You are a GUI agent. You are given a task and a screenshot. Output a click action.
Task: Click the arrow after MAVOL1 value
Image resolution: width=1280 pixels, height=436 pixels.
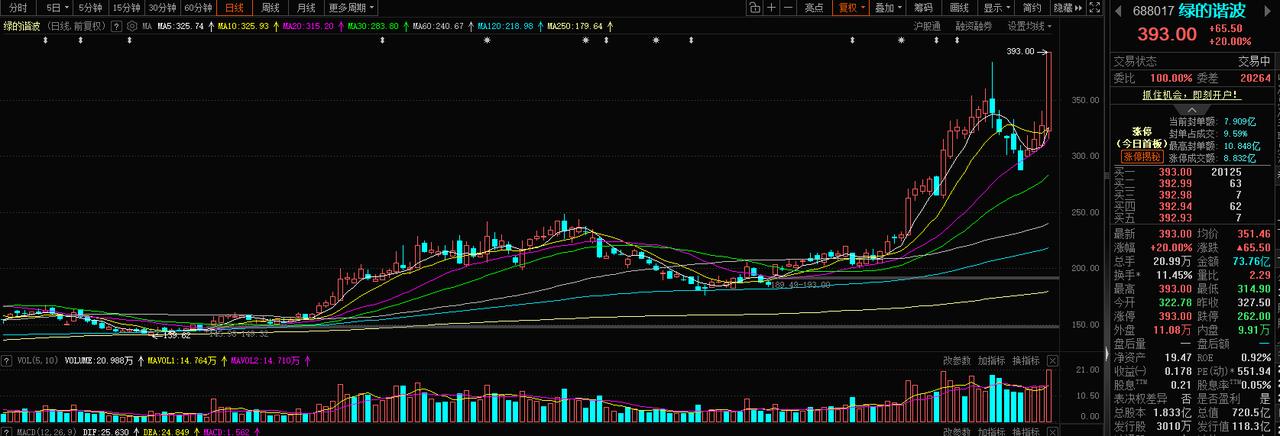click(x=225, y=360)
